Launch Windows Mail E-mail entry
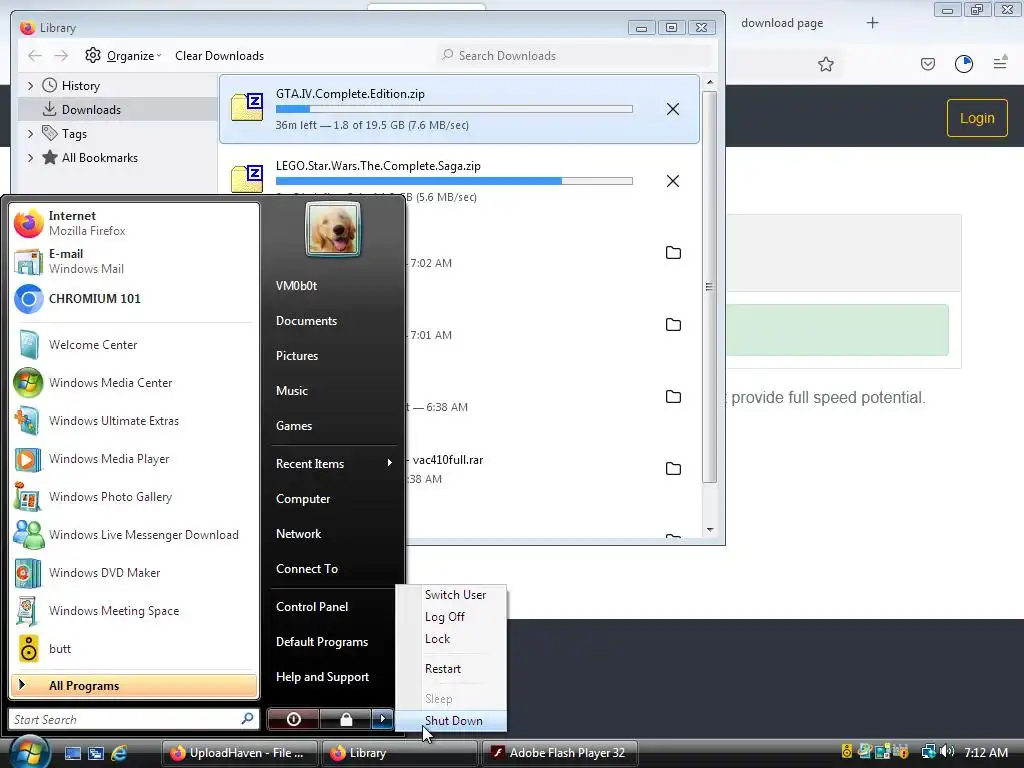The image size is (1024, 768). tap(134, 261)
